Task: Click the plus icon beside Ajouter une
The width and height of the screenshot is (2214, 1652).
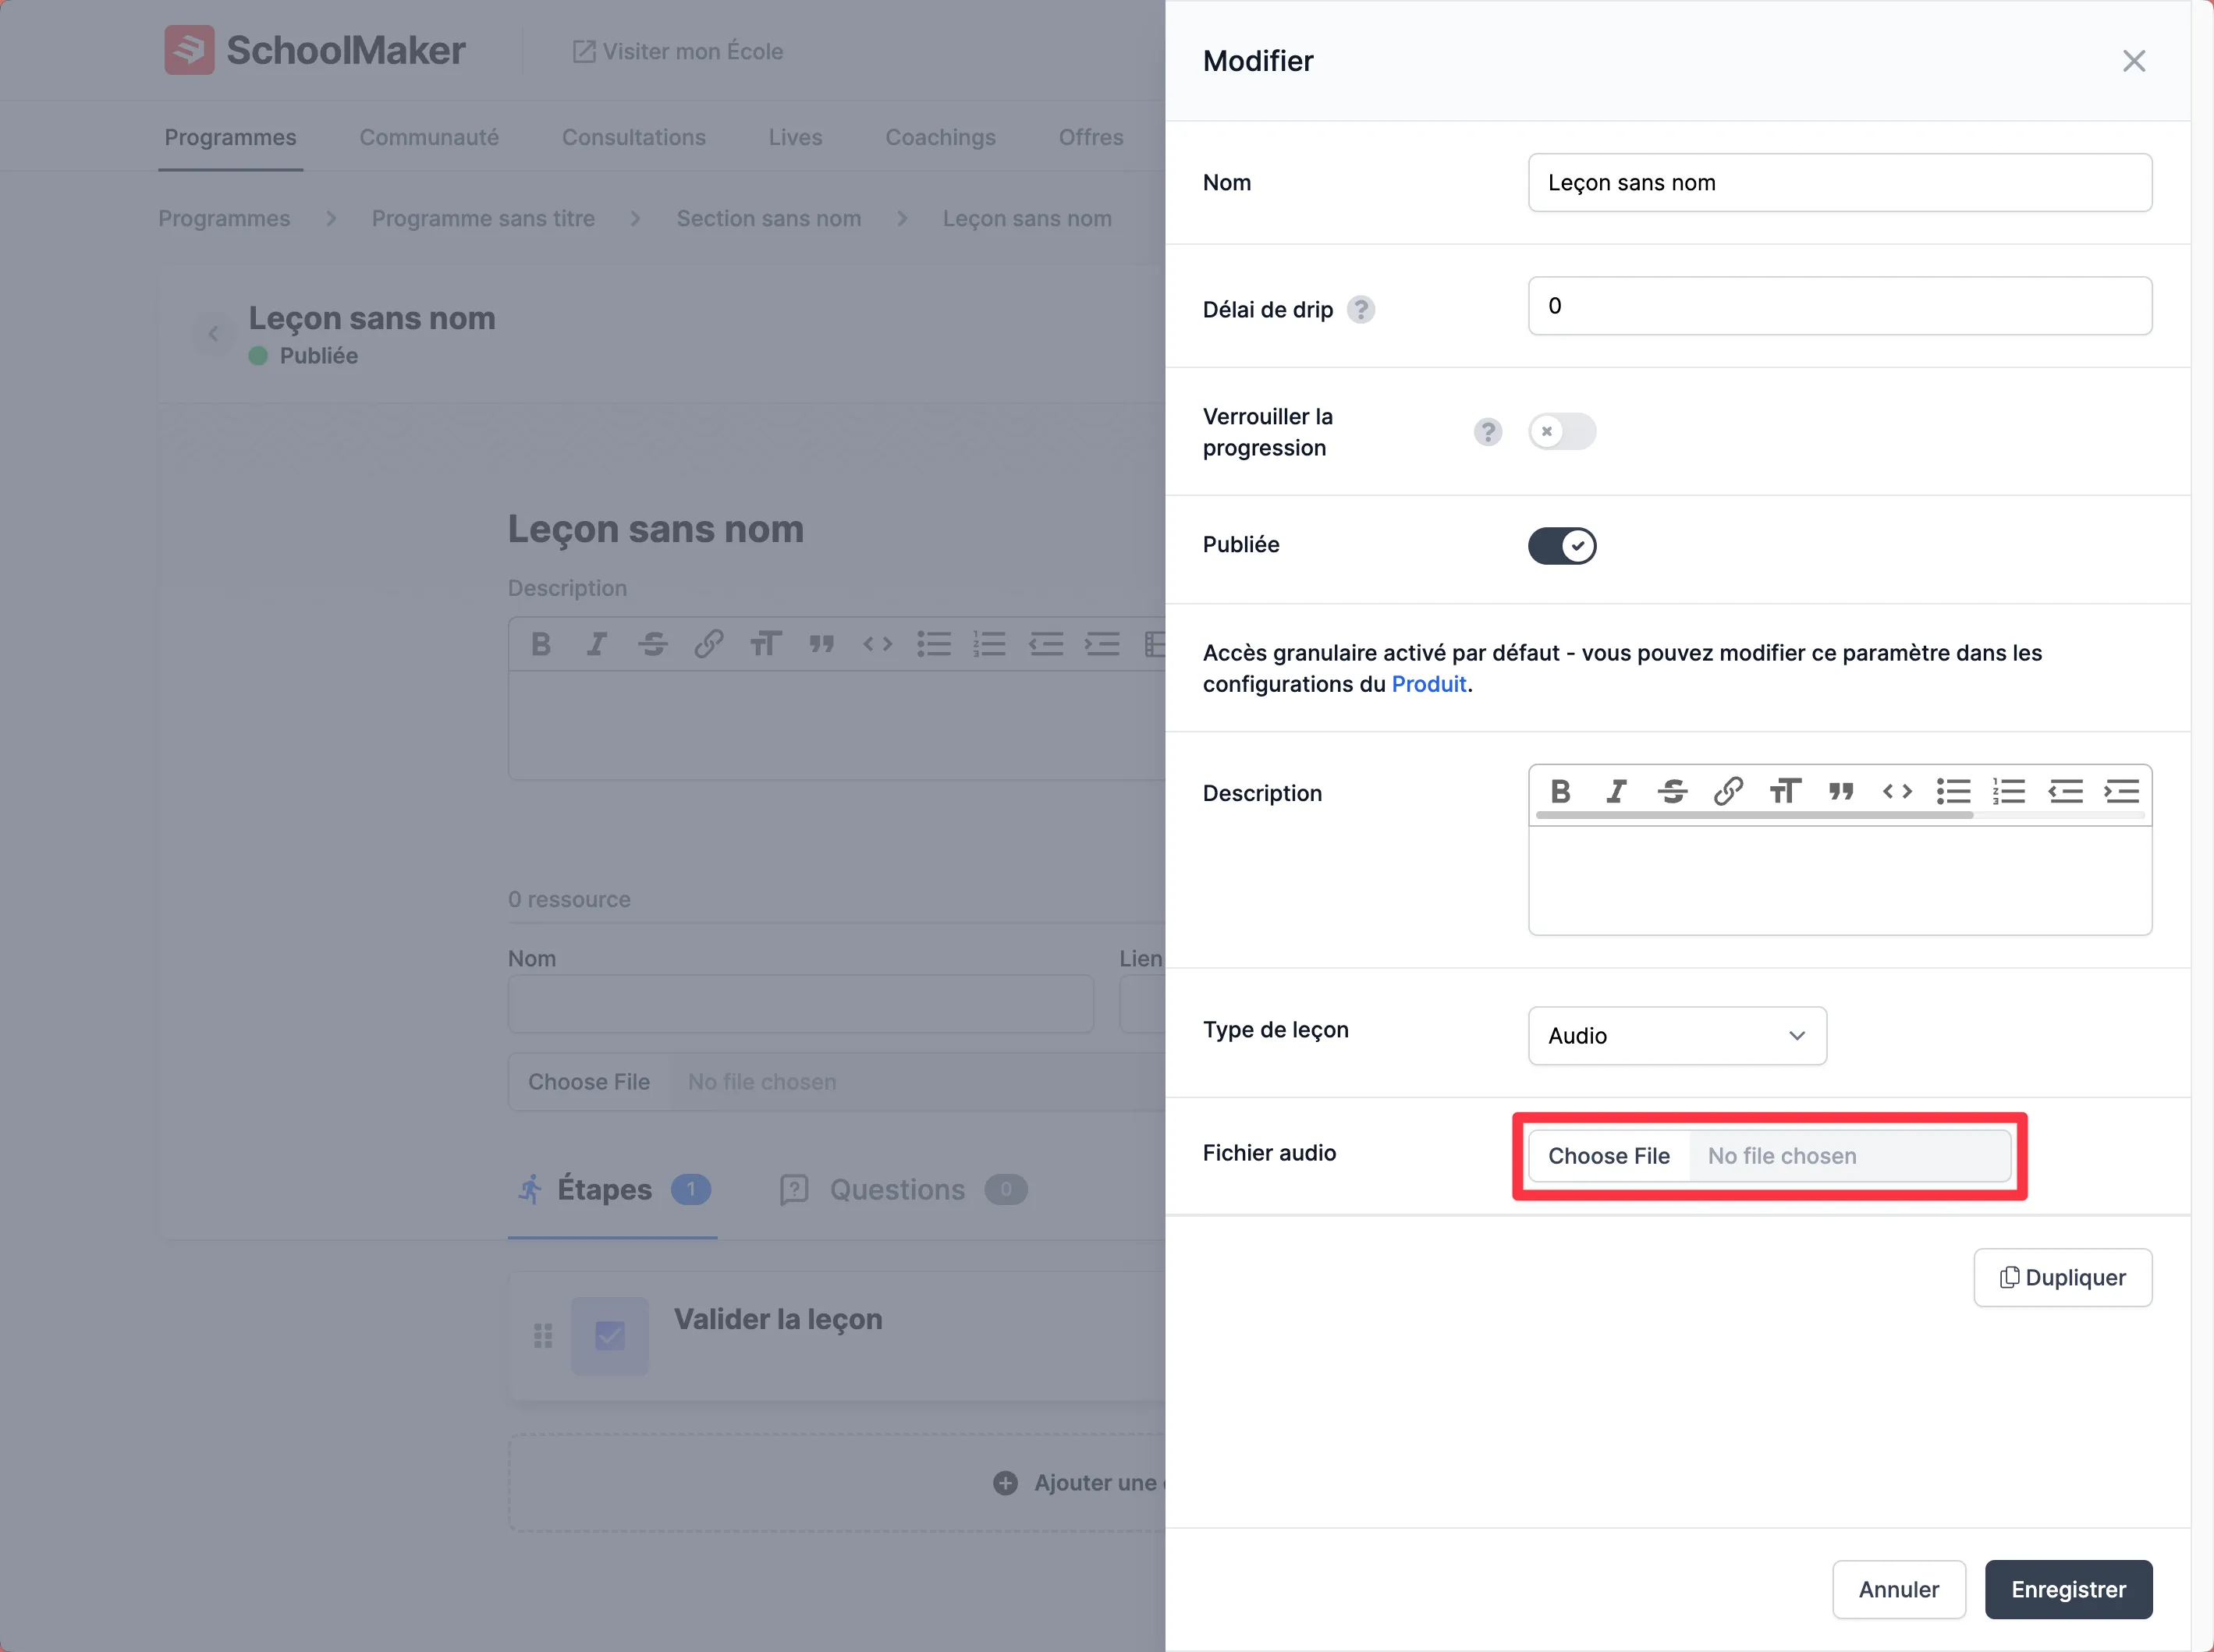Action: point(1005,1483)
